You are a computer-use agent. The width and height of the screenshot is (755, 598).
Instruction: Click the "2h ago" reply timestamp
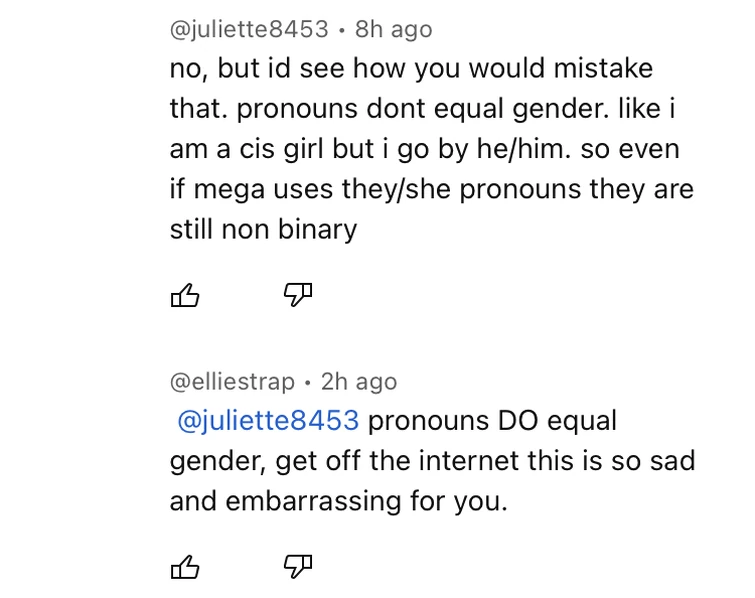point(359,382)
